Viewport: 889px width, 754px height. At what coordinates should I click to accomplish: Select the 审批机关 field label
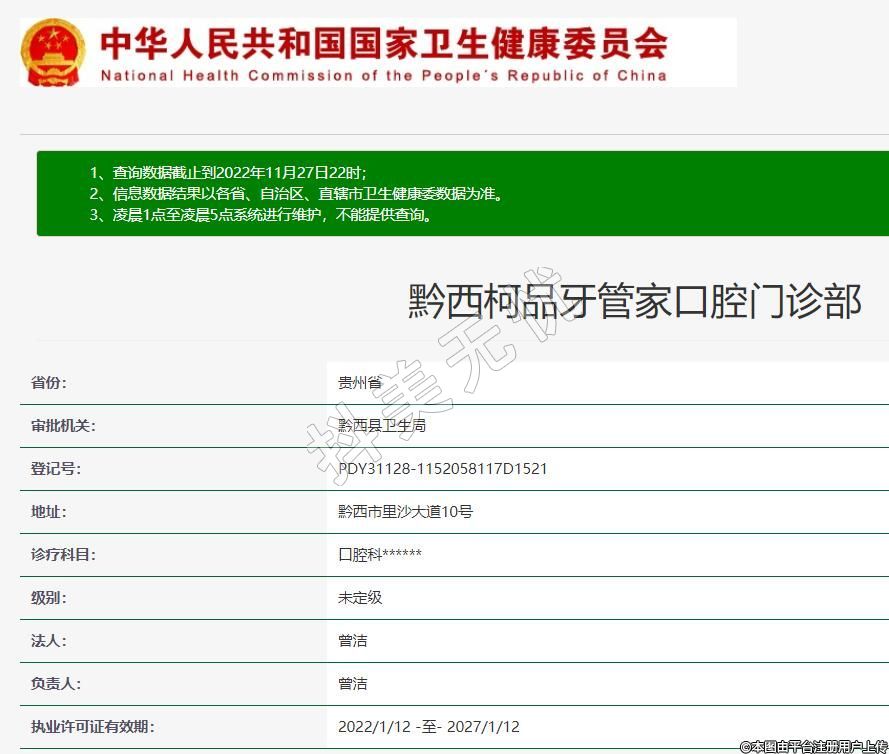coord(63,426)
